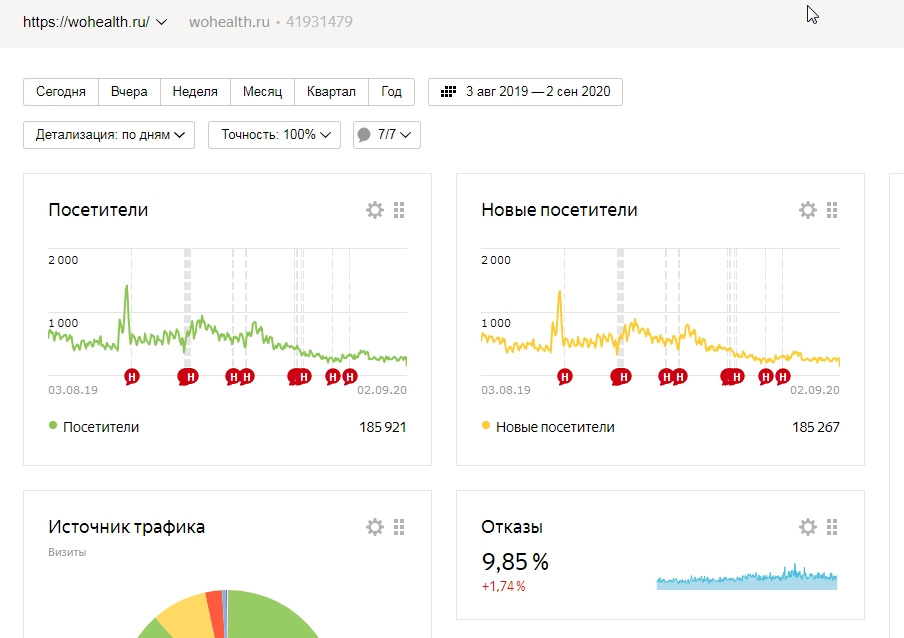Select the Квартал period tab
This screenshot has height=638, width=904.
tap(331, 92)
